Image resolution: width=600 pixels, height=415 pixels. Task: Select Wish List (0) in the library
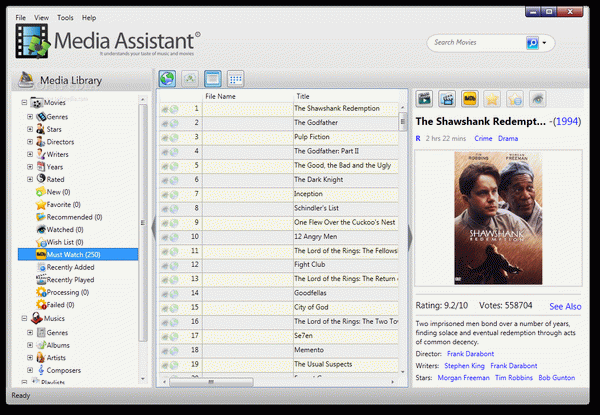point(60,242)
